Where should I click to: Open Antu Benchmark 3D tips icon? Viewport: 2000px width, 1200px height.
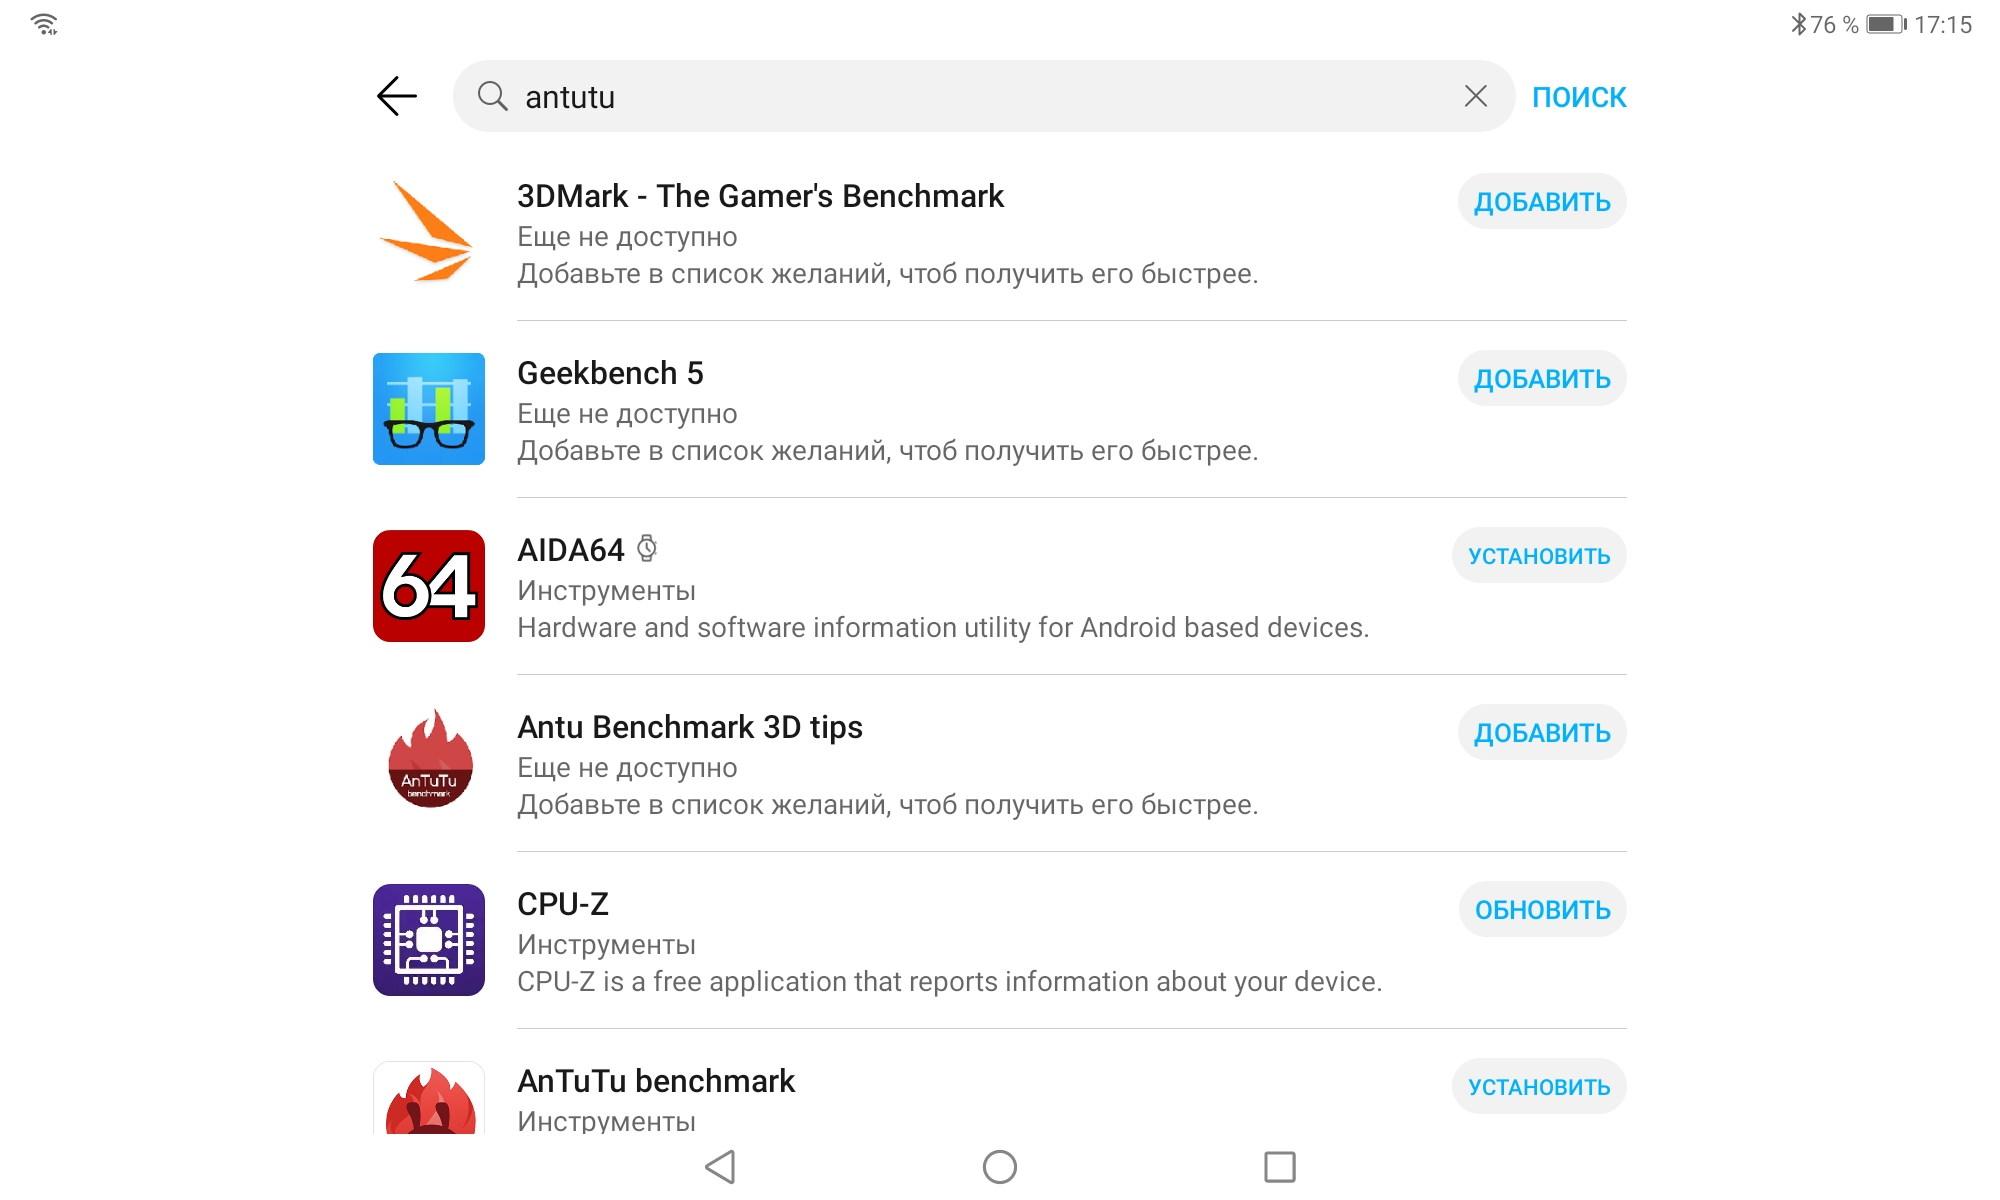(x=428, y=762)
